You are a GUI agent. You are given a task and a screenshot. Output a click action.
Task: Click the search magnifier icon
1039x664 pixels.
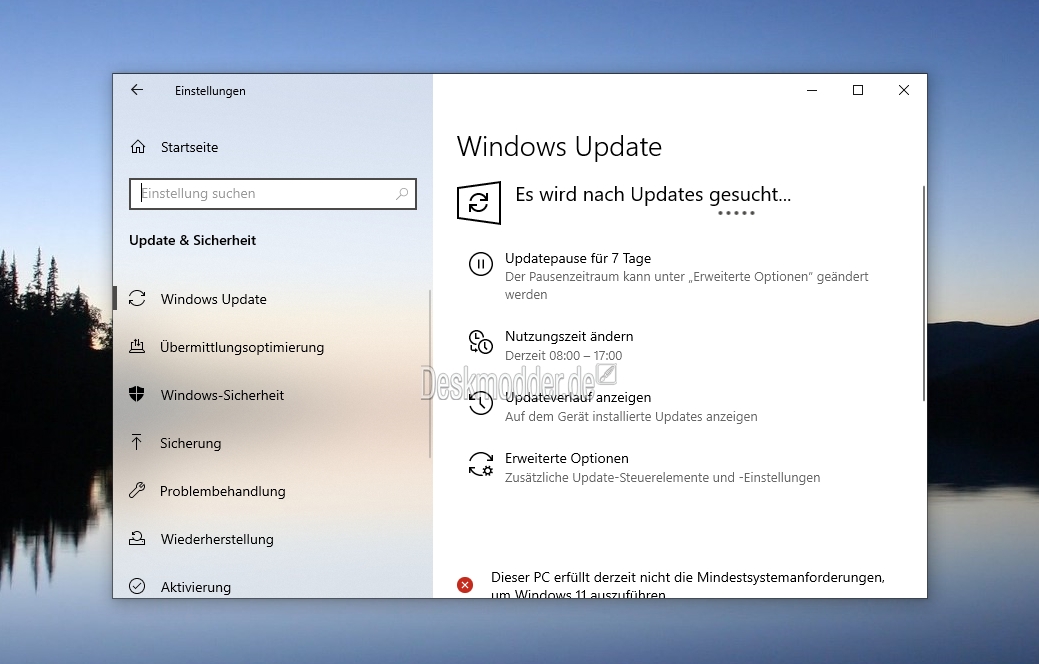coord(402,194)
